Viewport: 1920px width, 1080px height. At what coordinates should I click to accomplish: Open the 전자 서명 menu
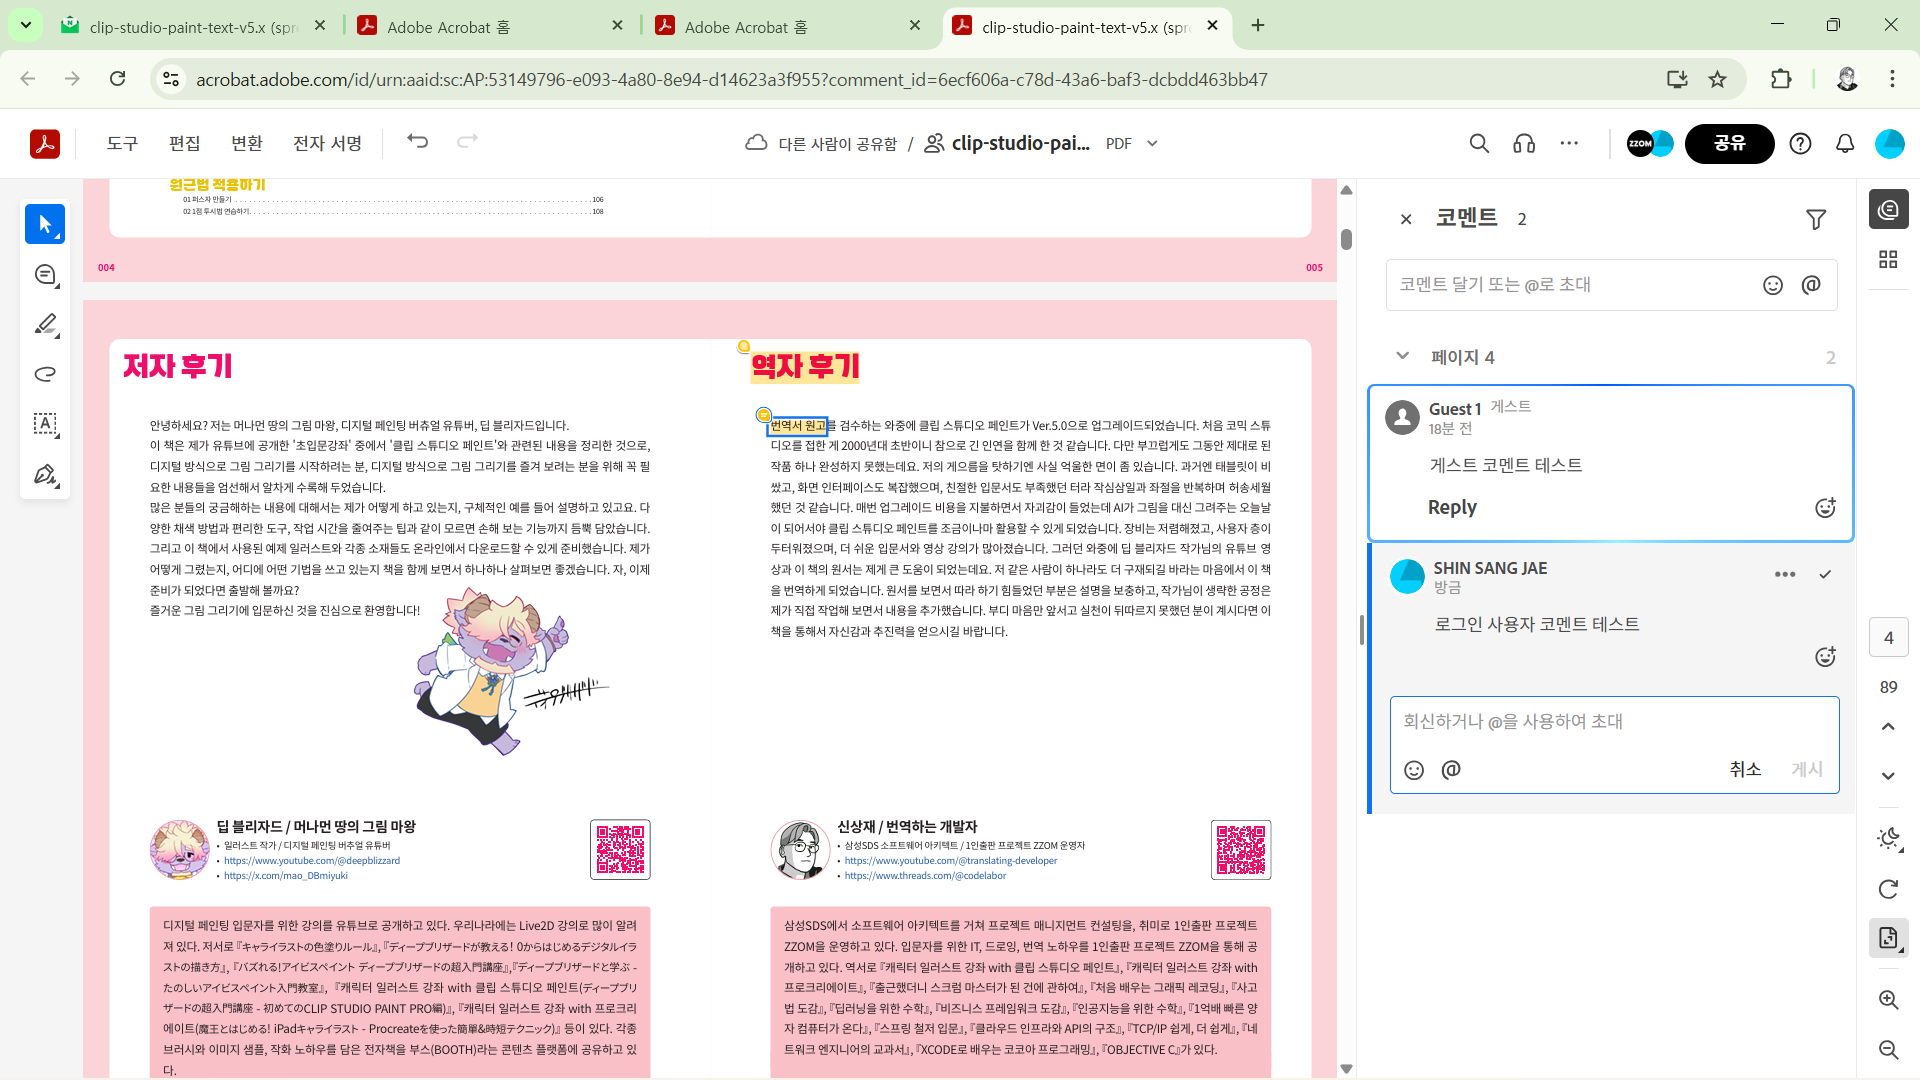(x=327, y=144)
